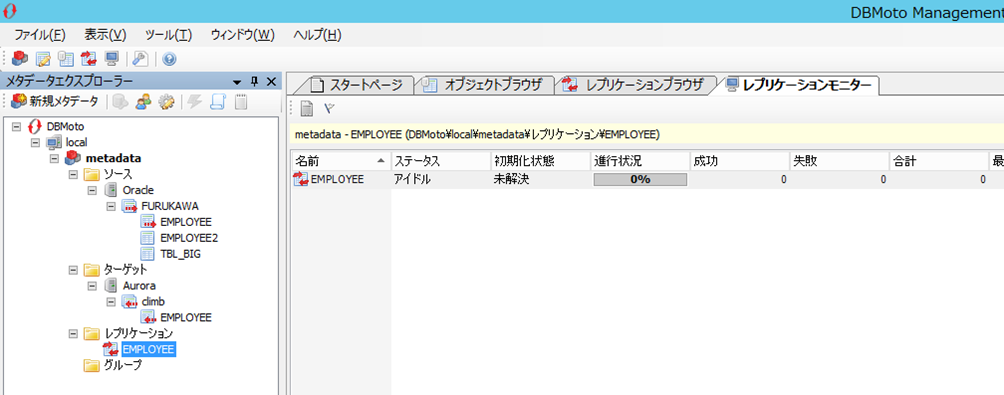Screen dimensions: 1004x395
Task: Select レプリケーションモニター tab
Action: pyautogui.click(x=798, y=85)
